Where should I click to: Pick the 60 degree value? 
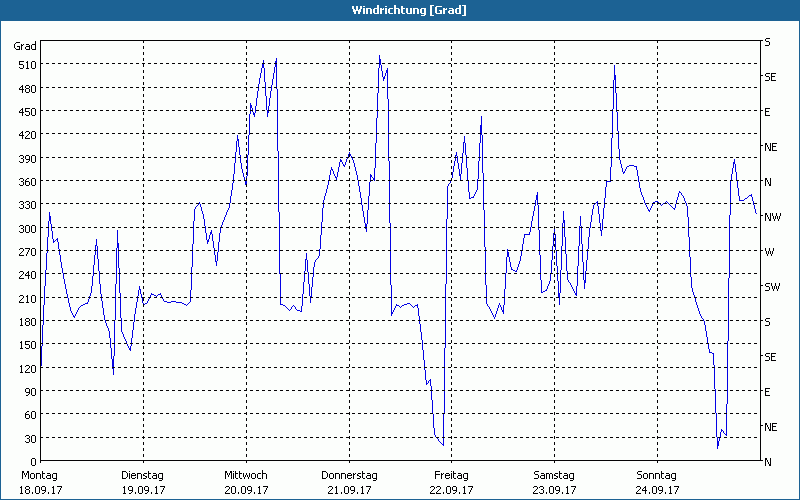[x=31, y=414]
